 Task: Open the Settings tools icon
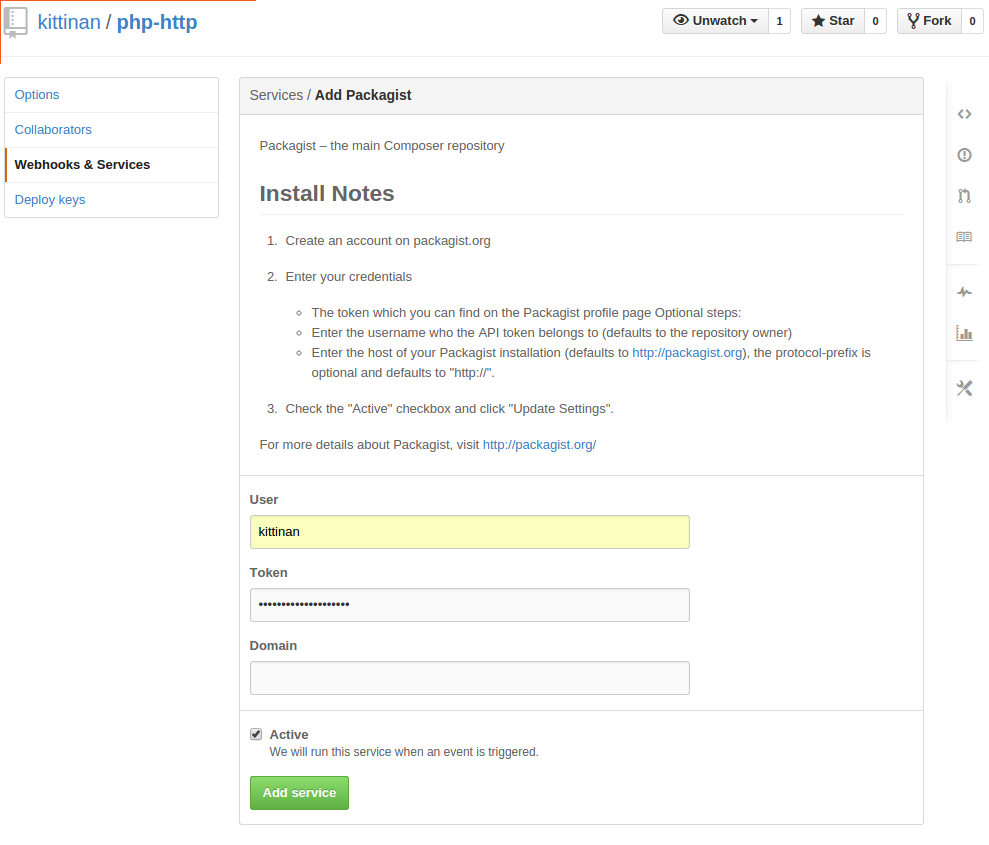964,388
